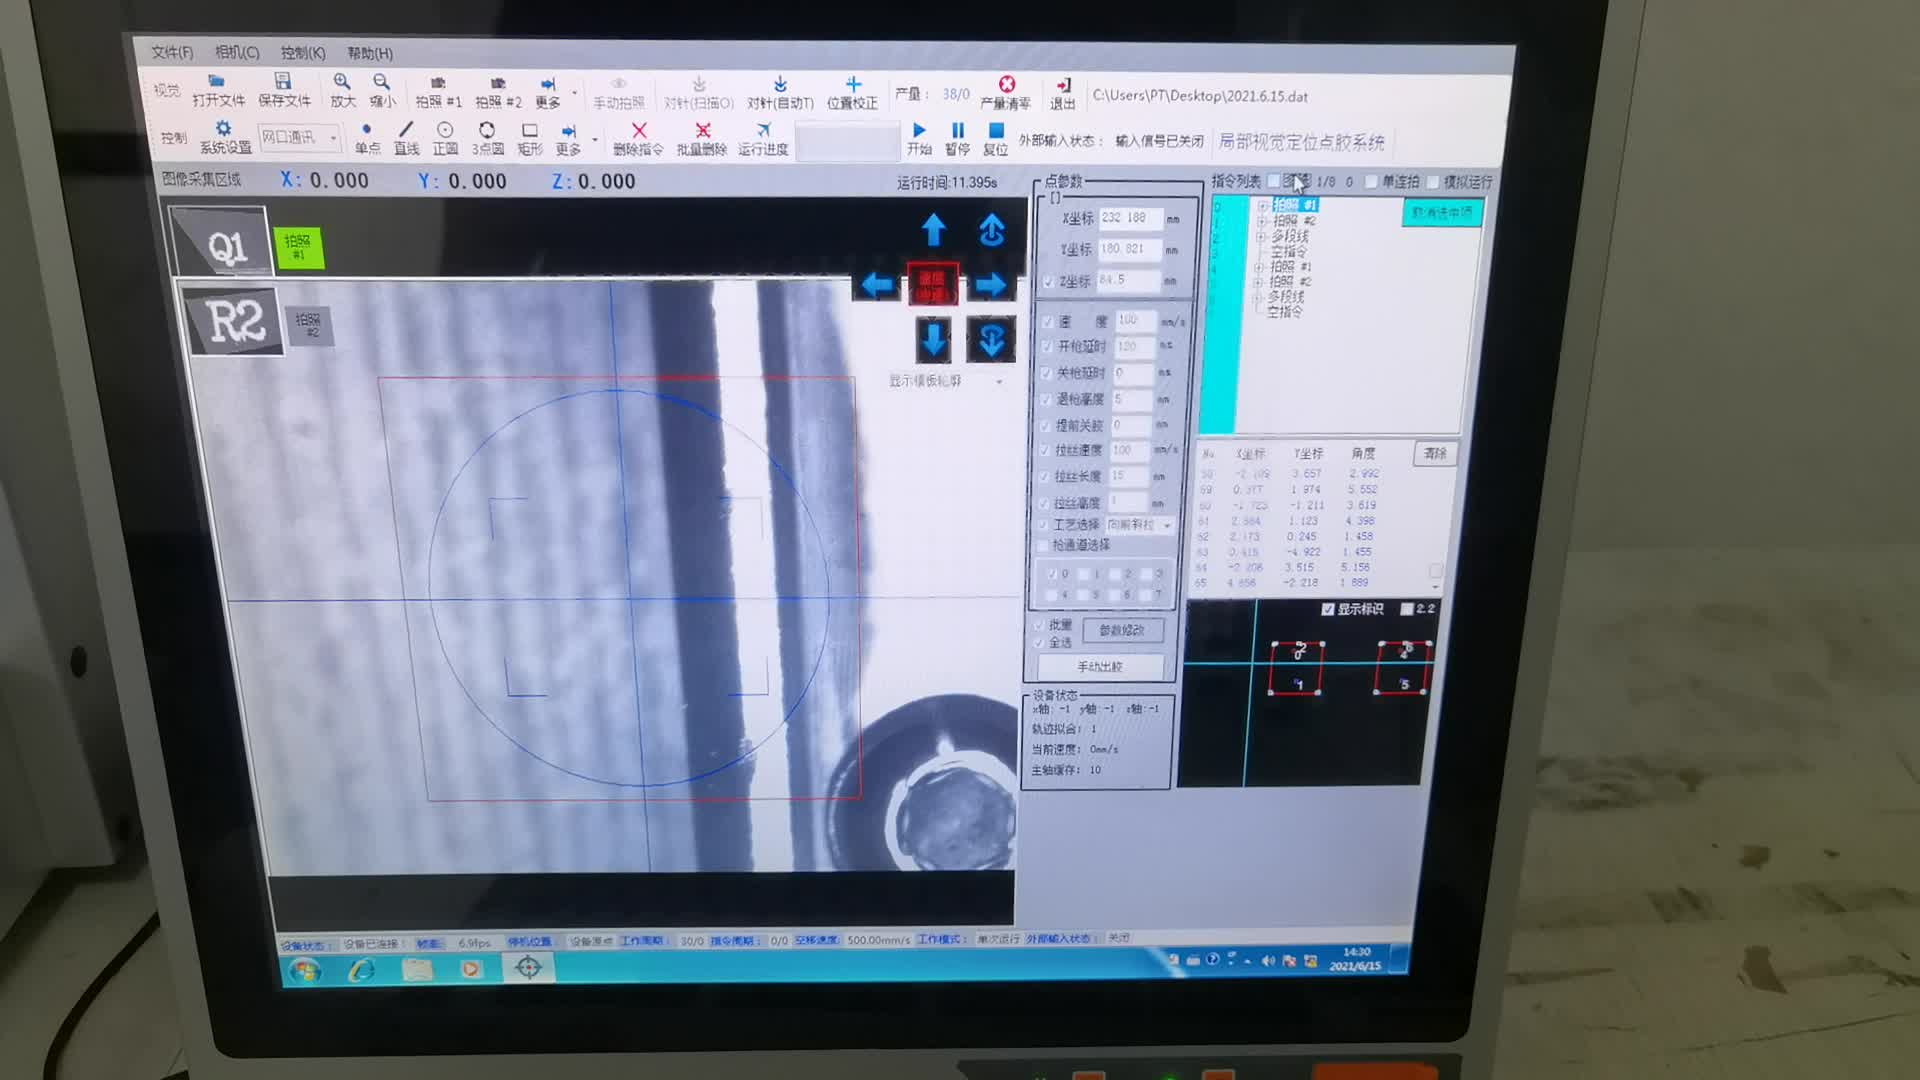Open the 控制(K) menu
Viewport: 1920px width, 1080px height.
point(303,53)
